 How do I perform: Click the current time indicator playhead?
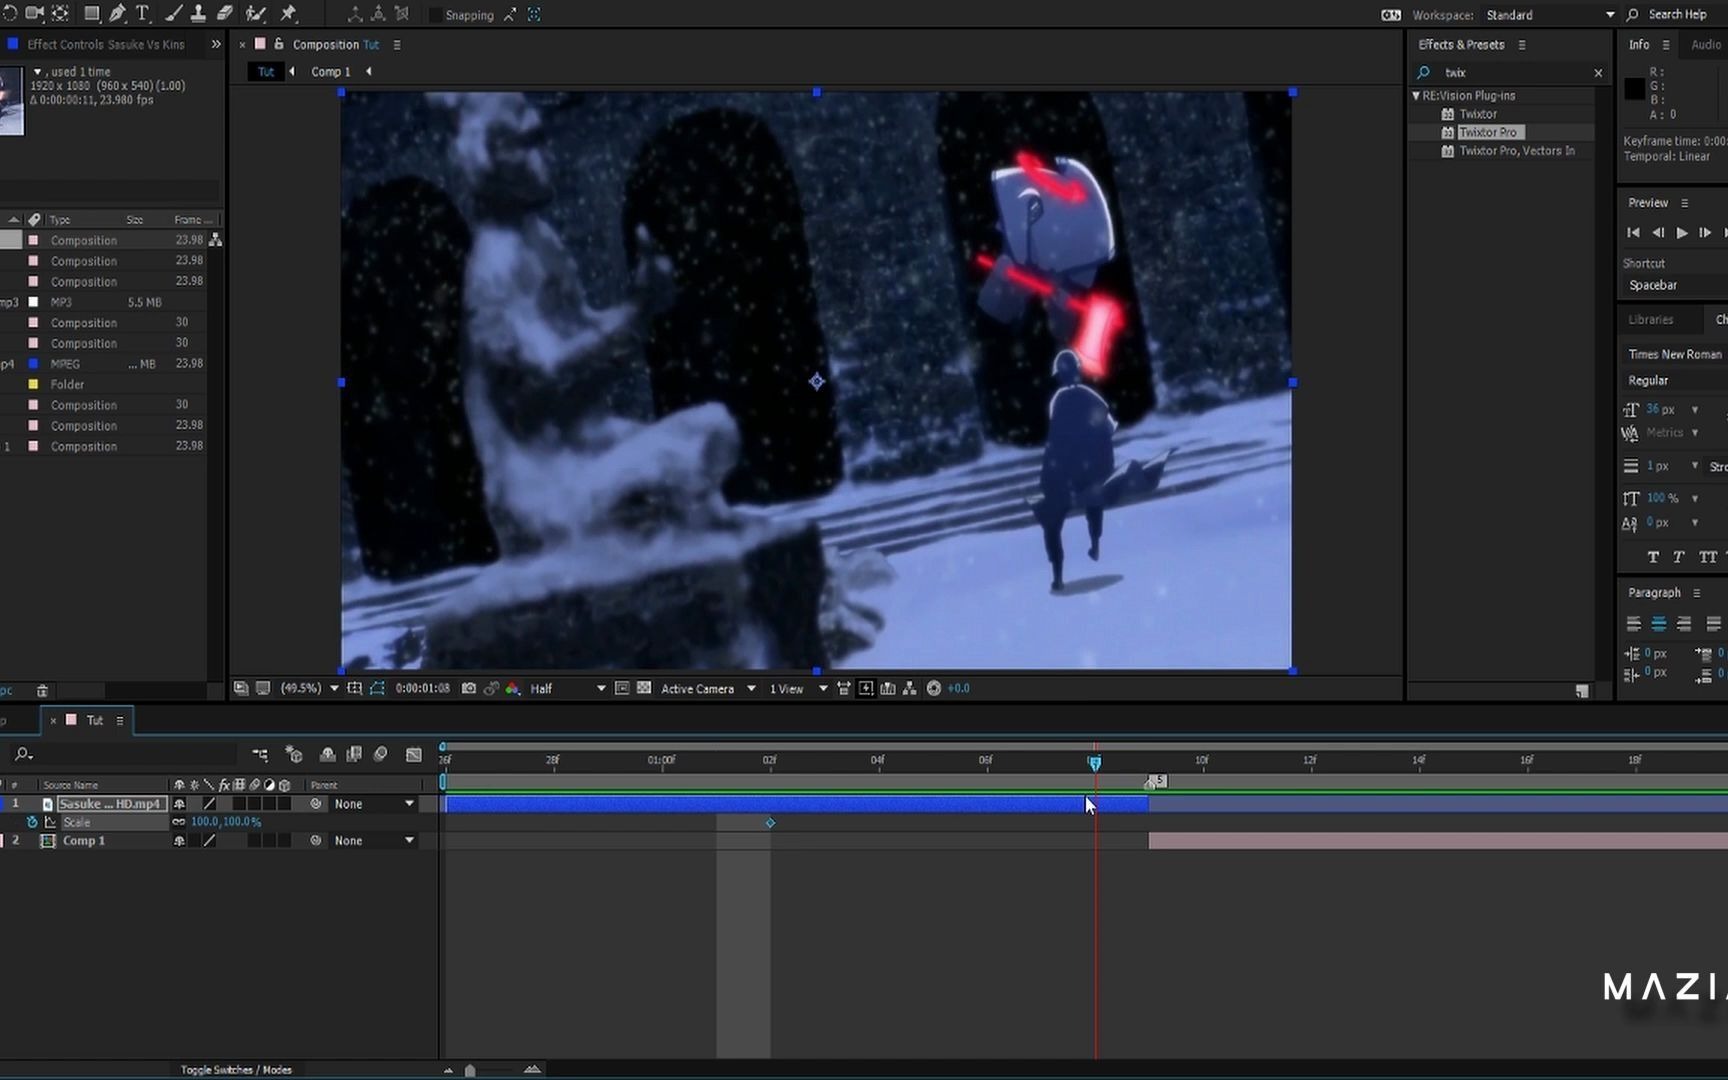(x=1095, y=763)
